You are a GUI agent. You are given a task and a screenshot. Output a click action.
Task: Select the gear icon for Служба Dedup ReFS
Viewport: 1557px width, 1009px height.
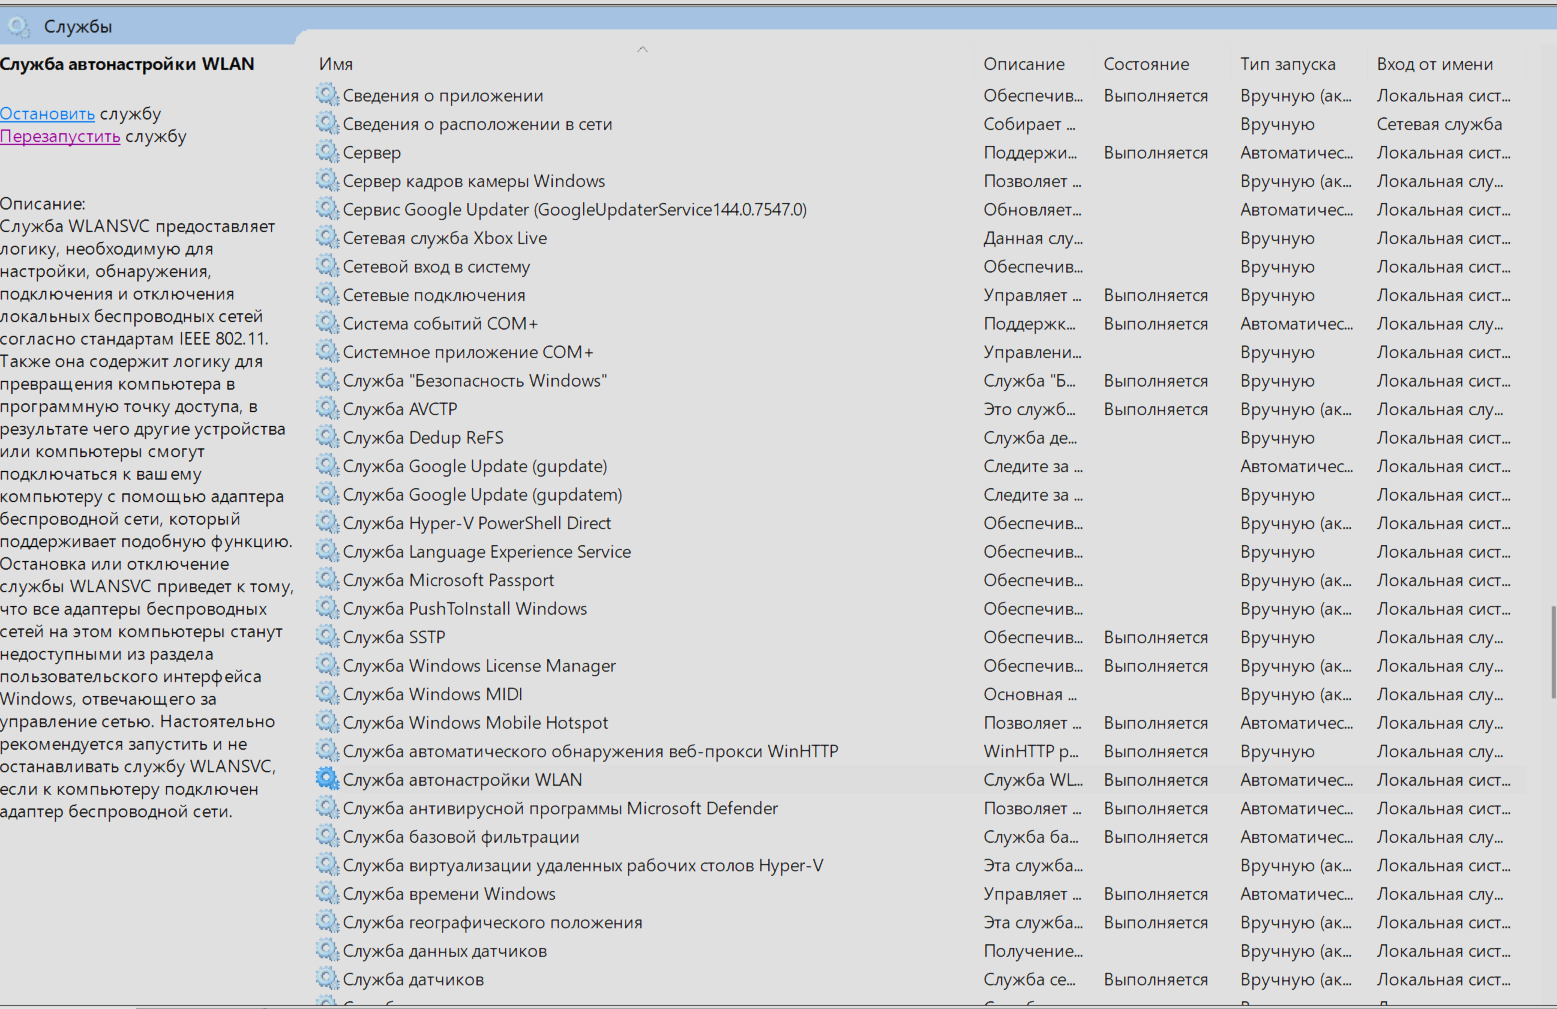coord(327,437)
